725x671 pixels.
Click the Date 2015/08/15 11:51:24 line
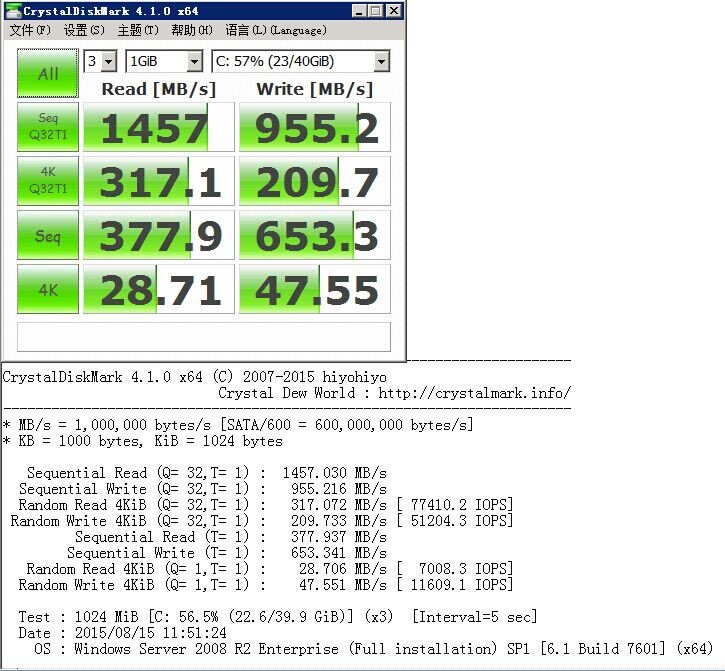click(123, 633)
